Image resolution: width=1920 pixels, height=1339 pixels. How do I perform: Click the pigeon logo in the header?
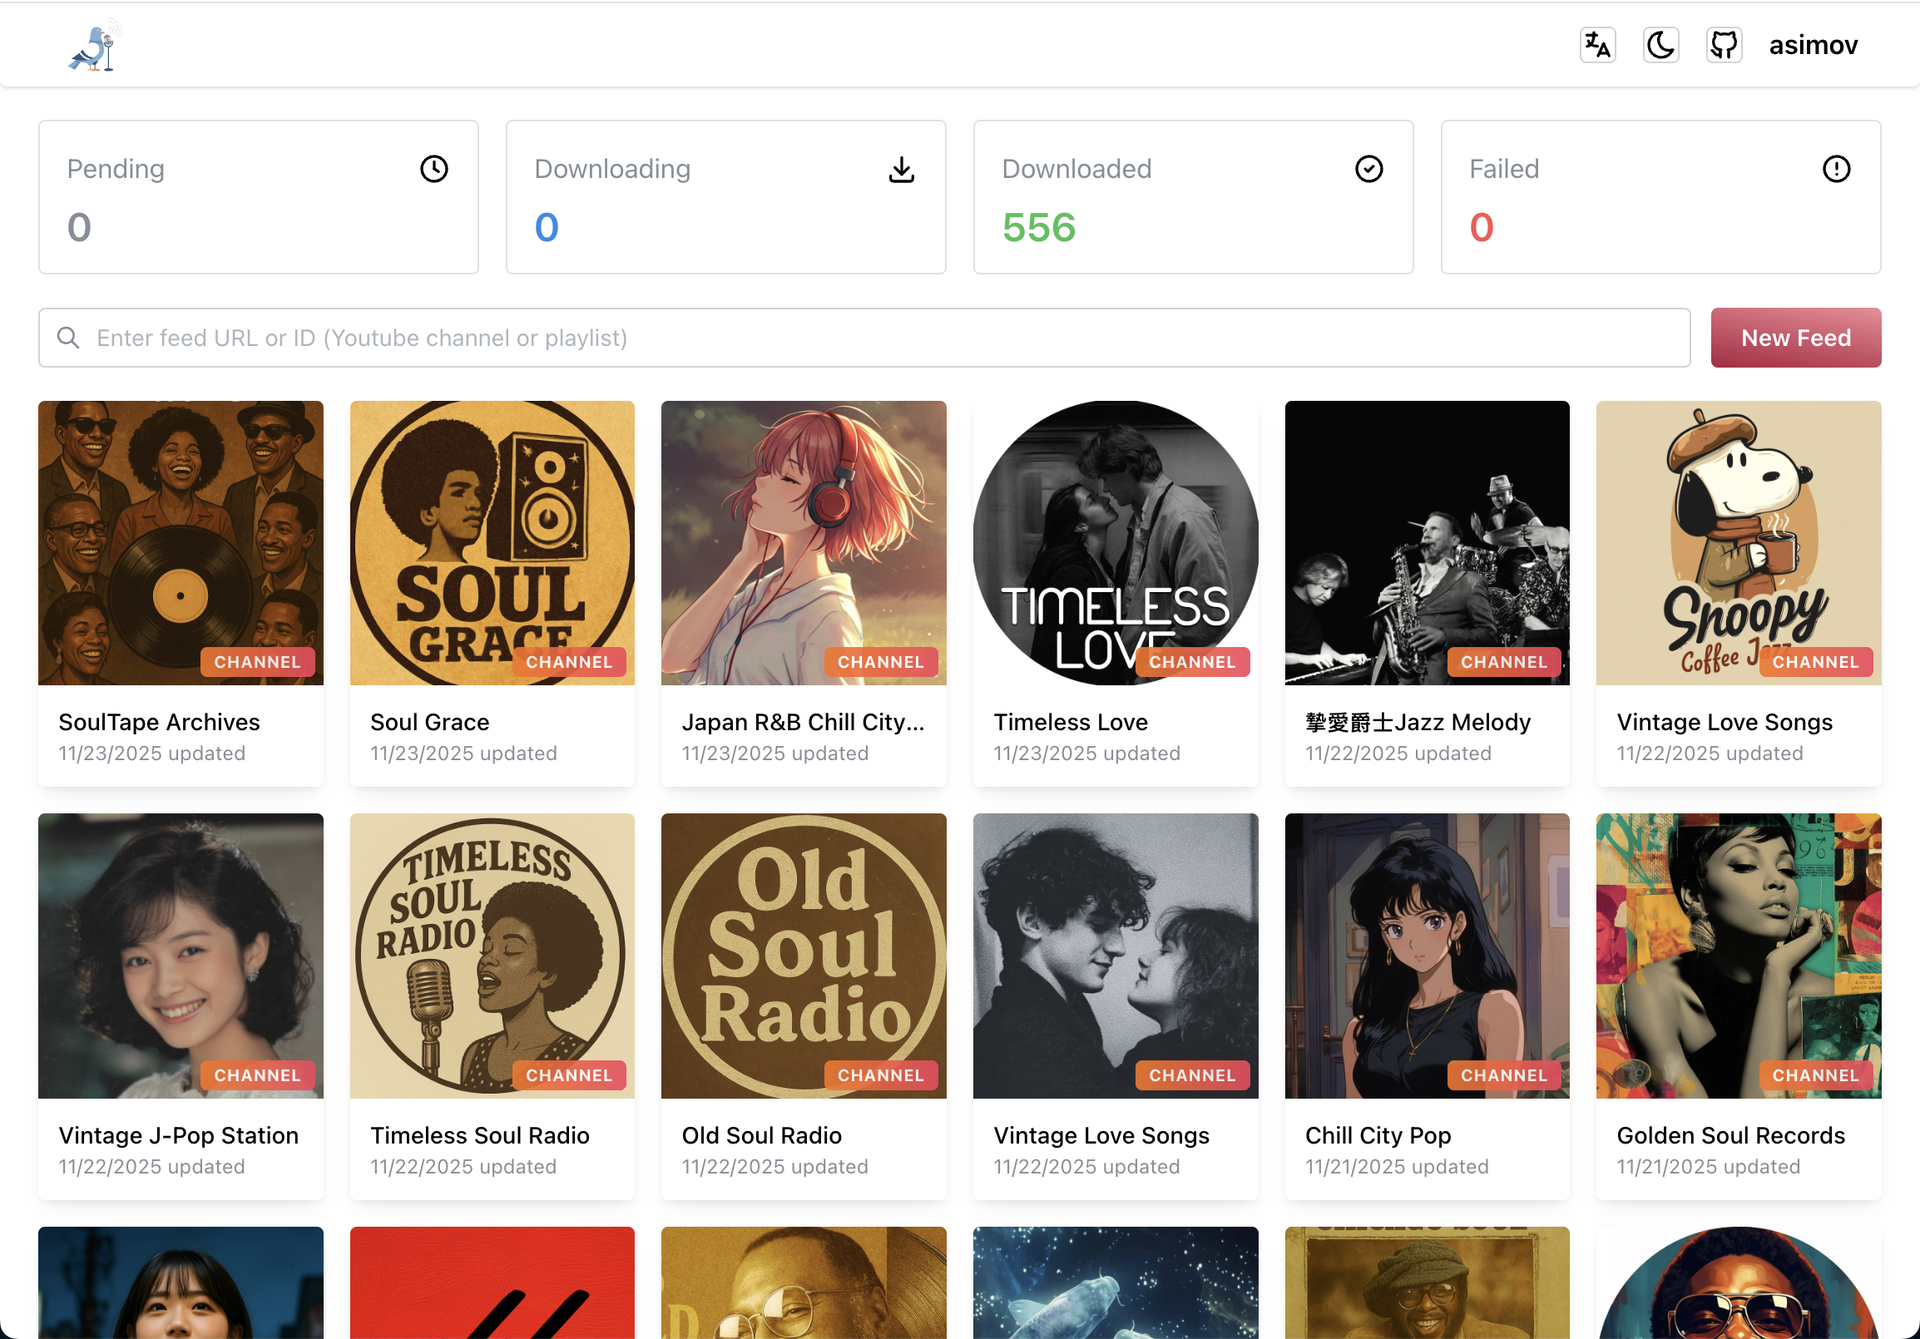[x=95, y=46]
